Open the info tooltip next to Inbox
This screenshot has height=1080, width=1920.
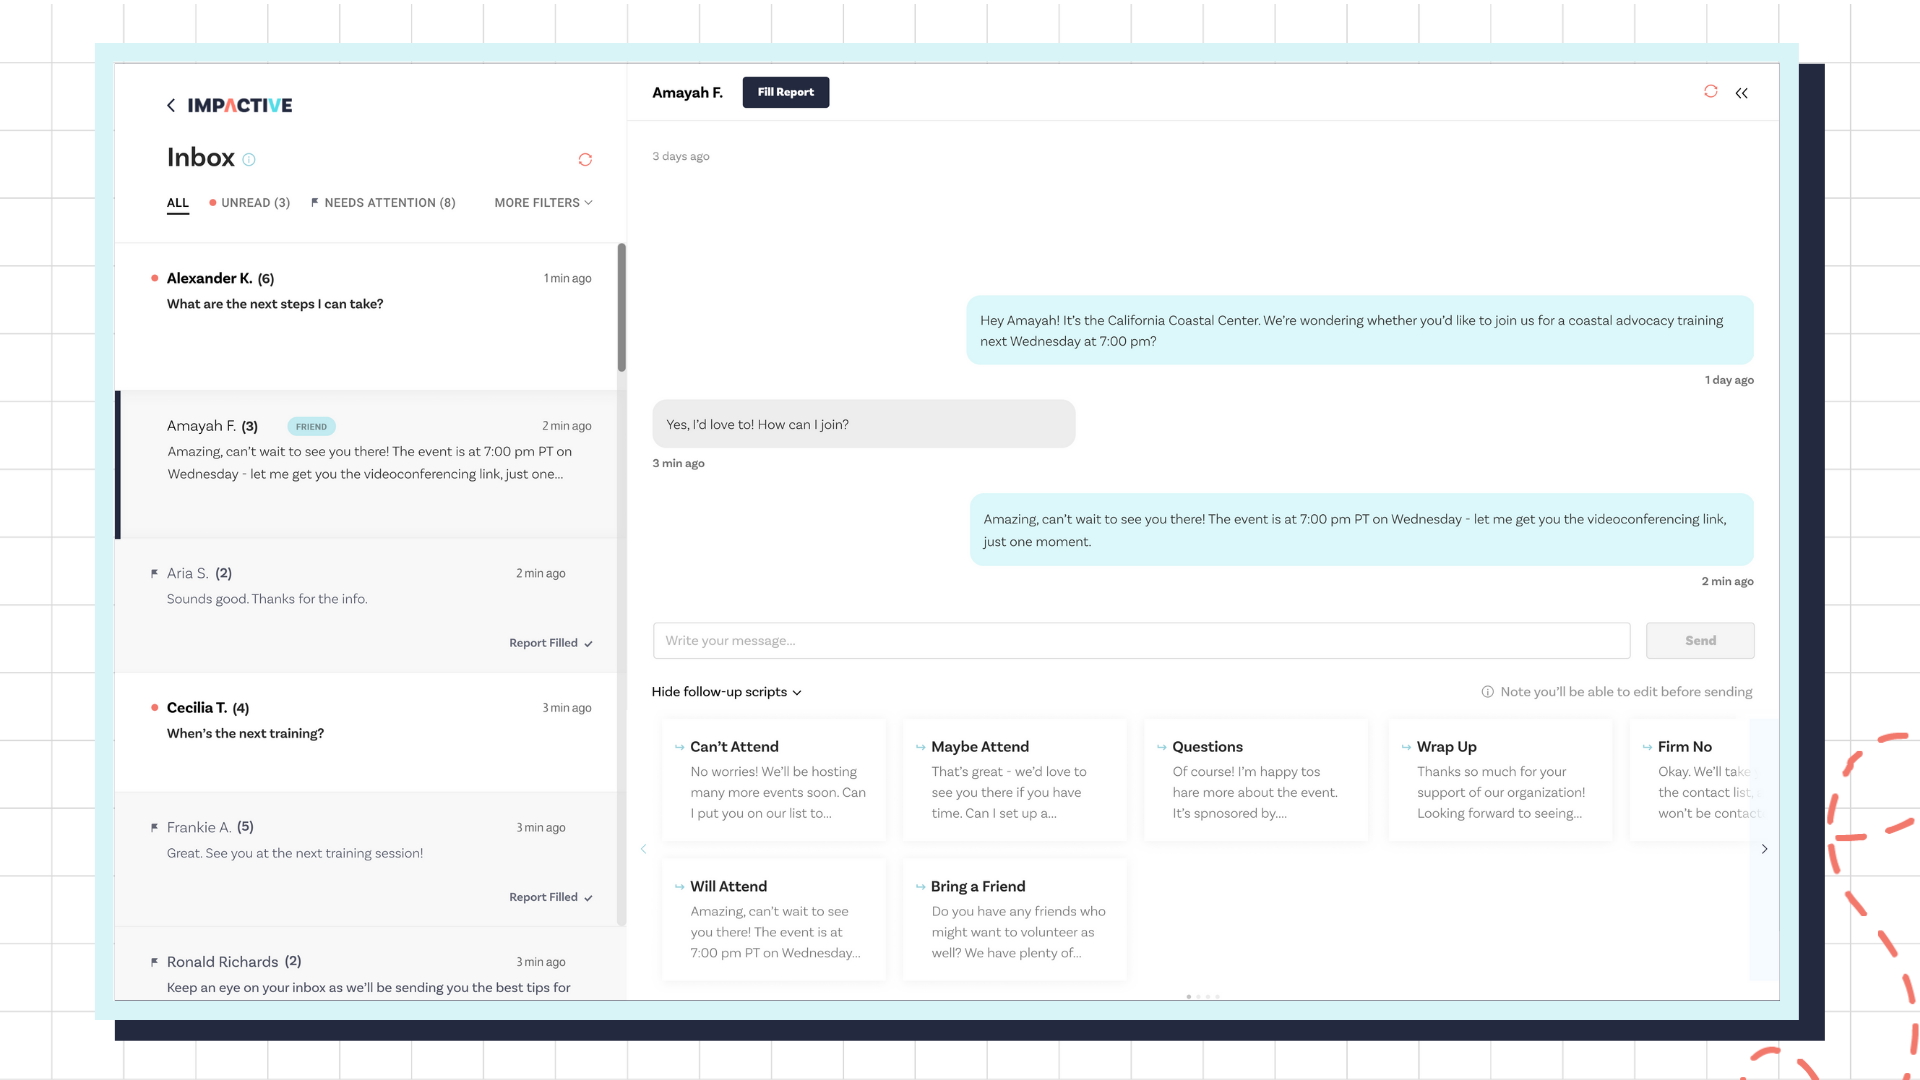[249, 158]
